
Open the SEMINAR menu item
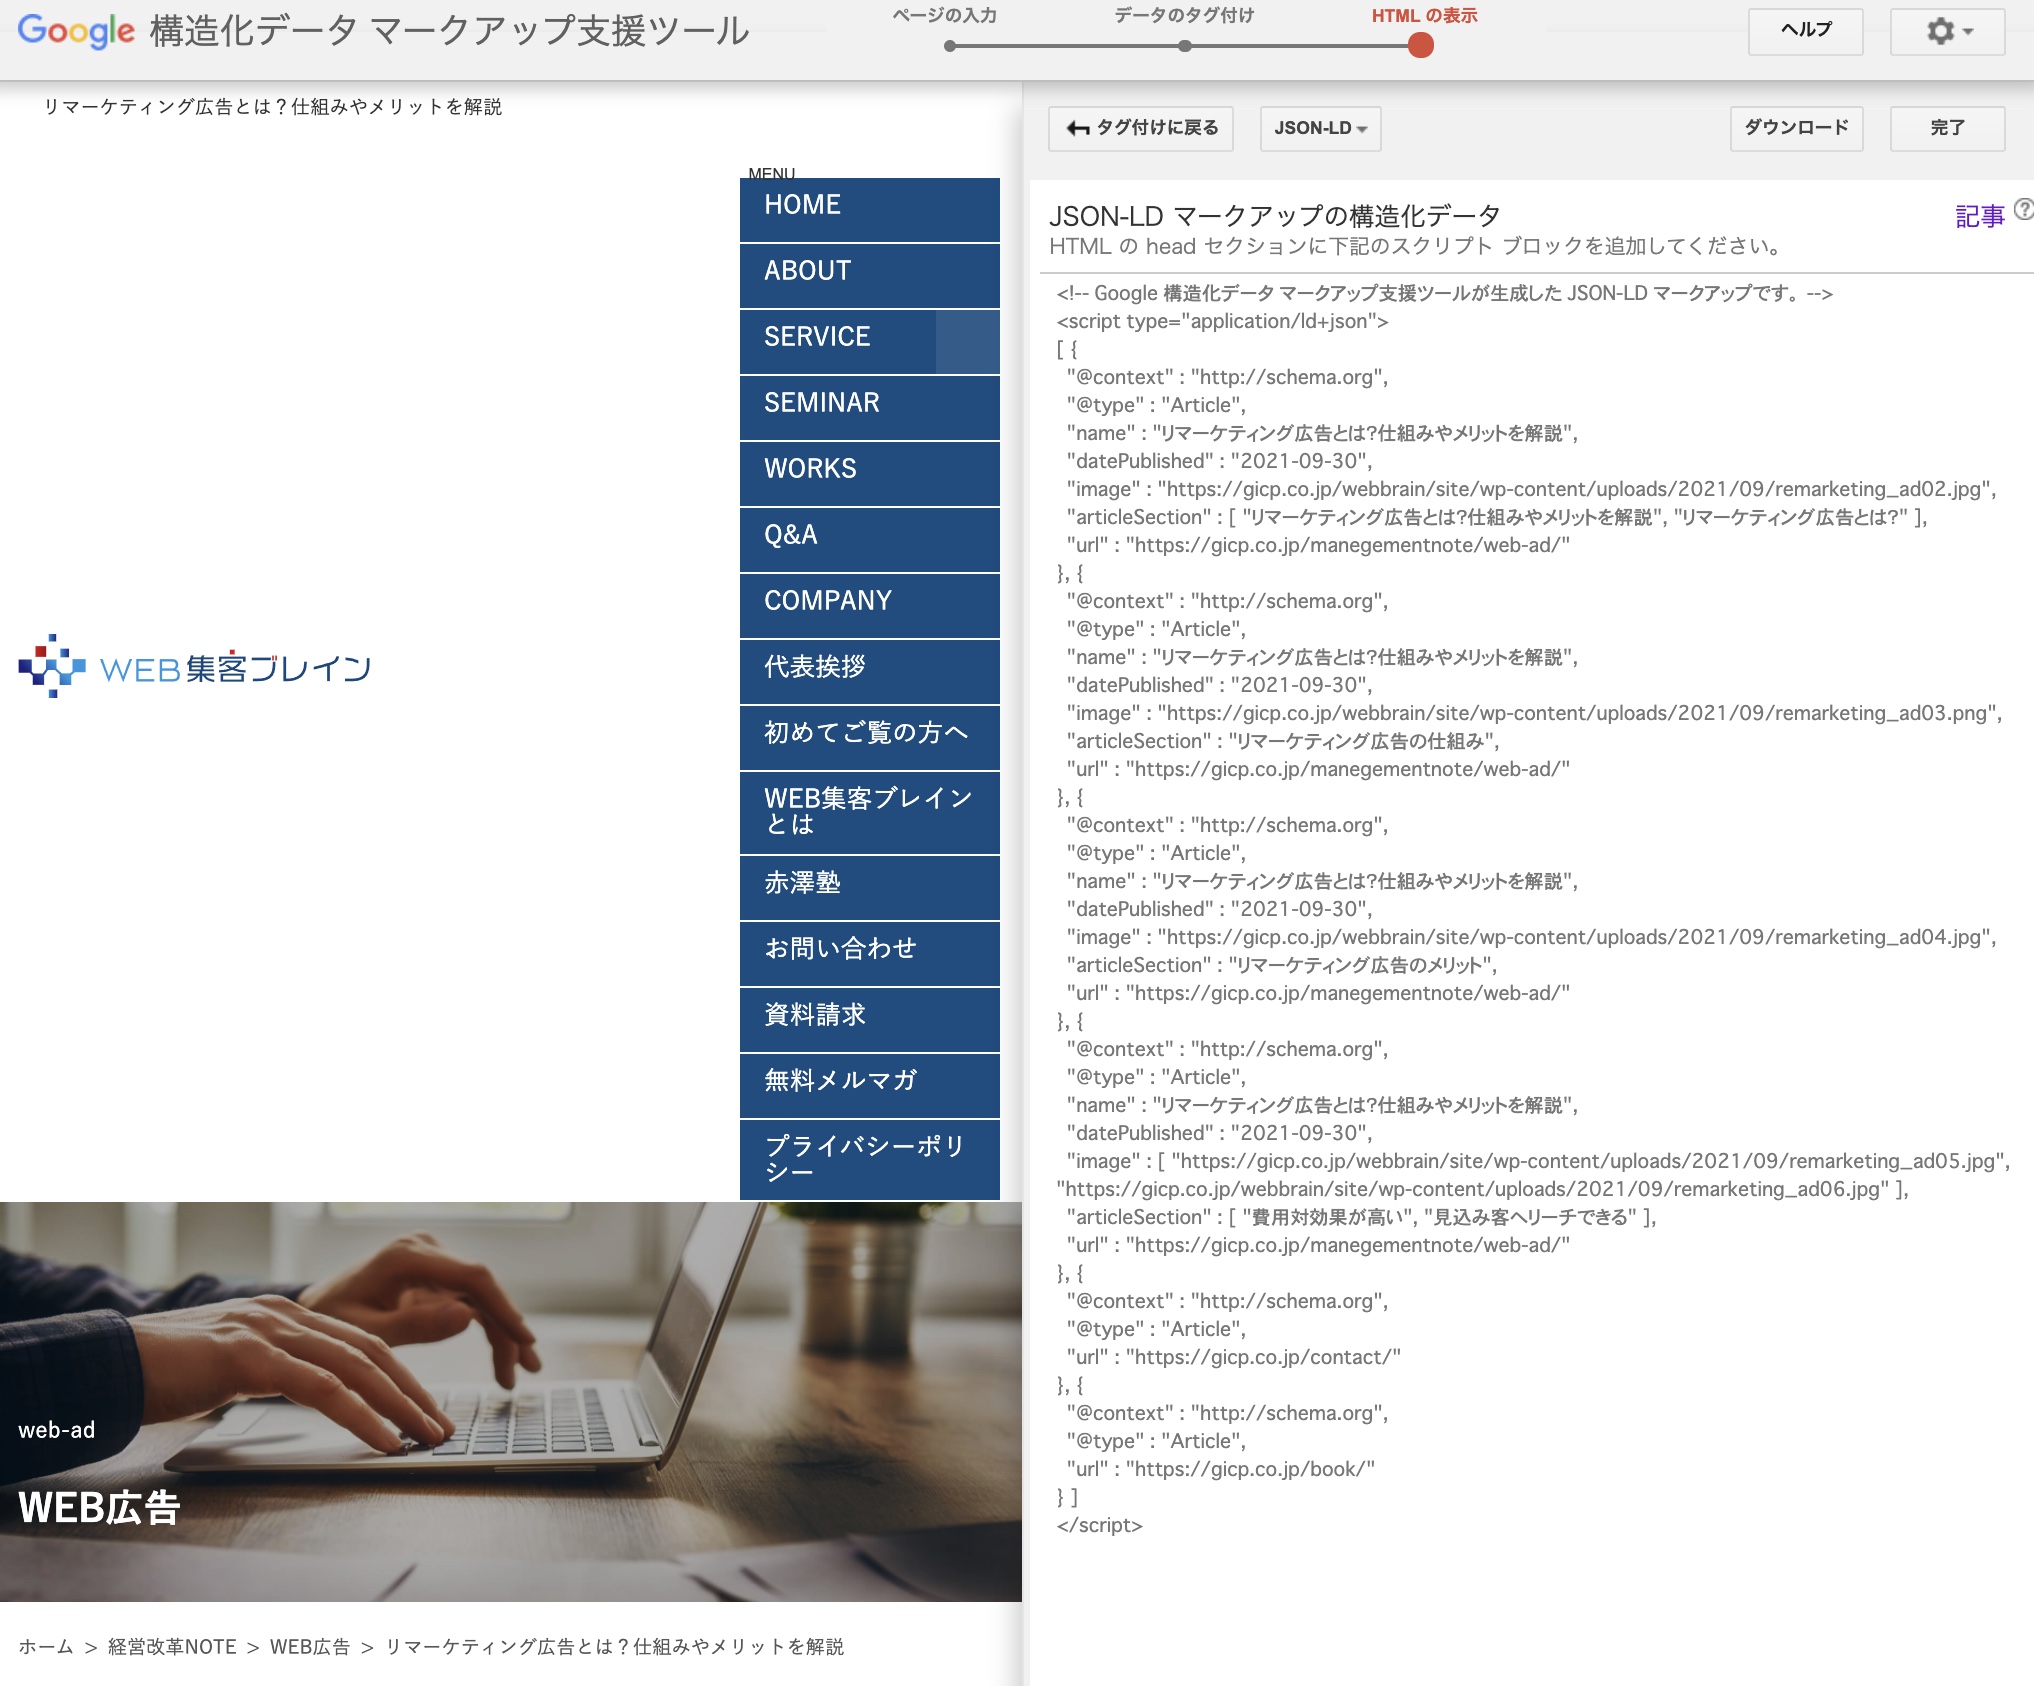870,407
